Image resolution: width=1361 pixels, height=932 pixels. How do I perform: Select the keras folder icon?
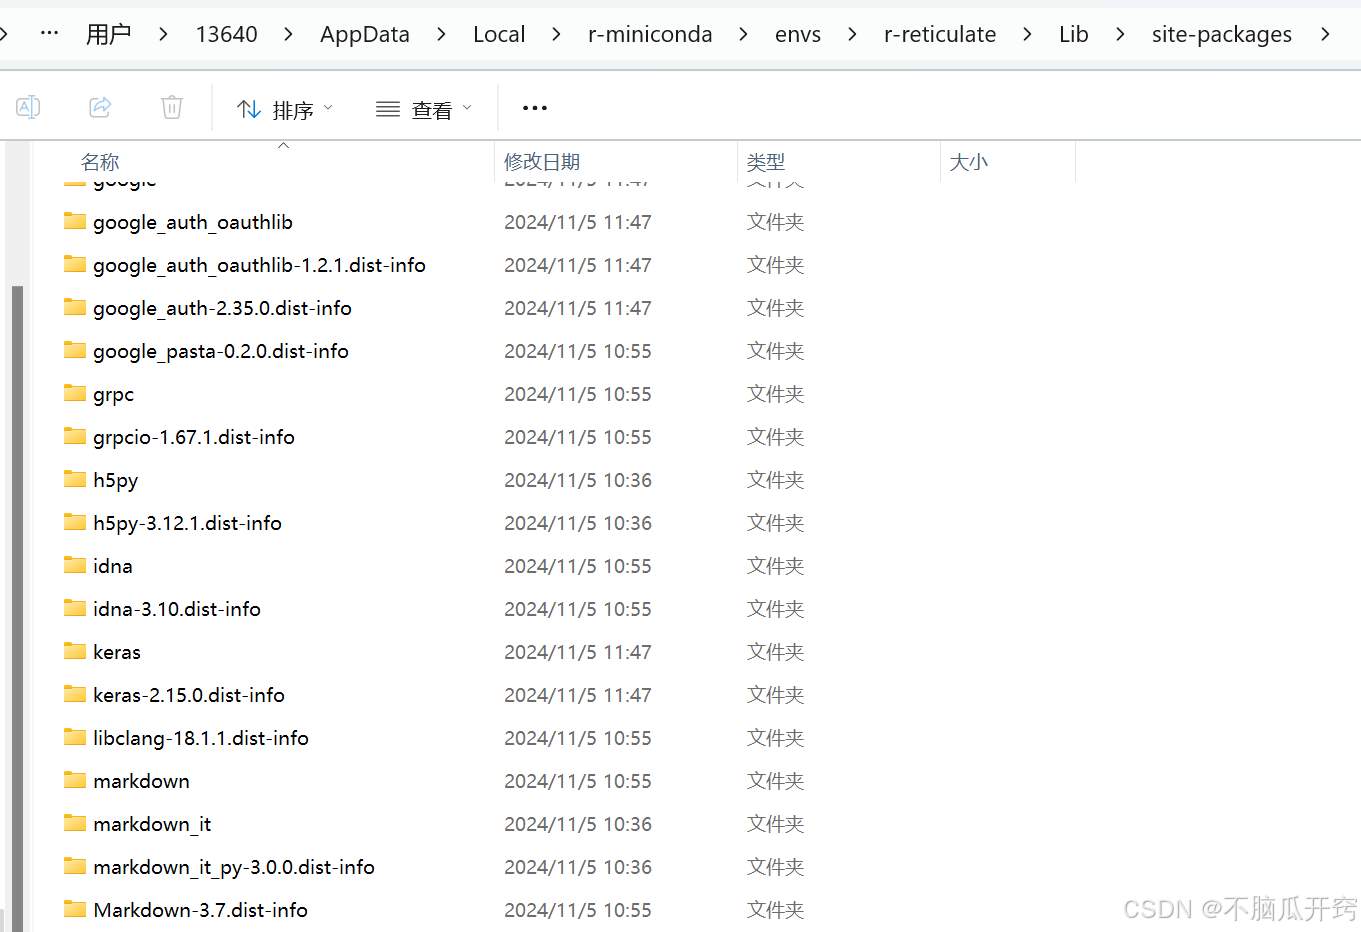[75, 651]
